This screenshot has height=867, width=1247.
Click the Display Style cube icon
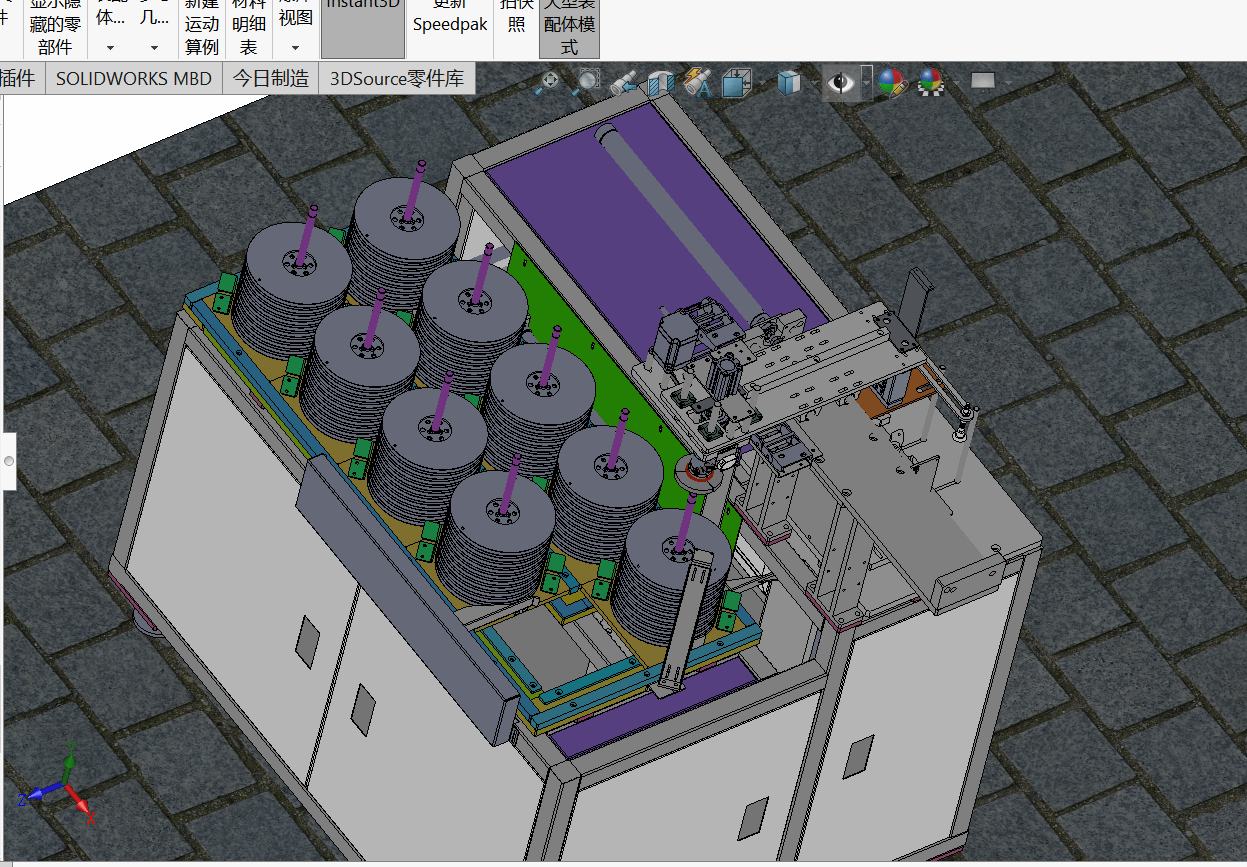(x=789, y=83)
